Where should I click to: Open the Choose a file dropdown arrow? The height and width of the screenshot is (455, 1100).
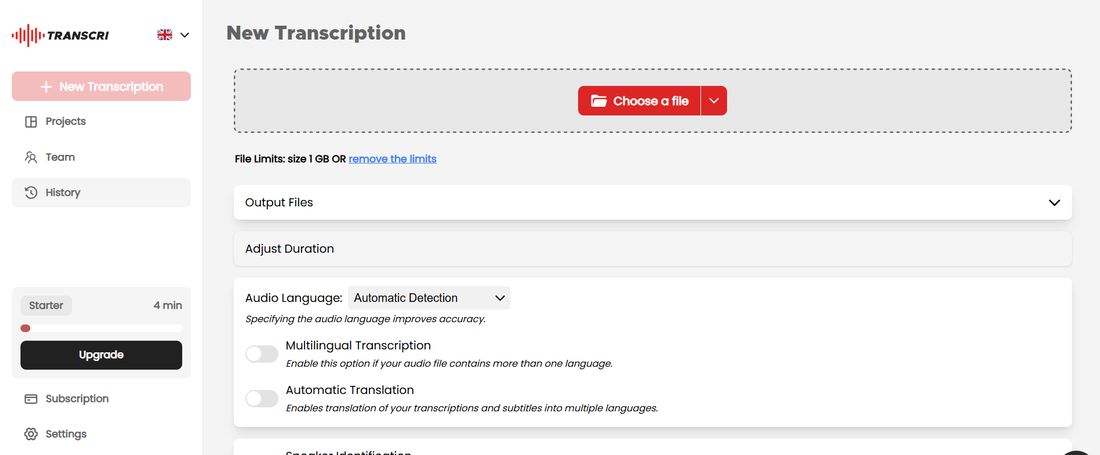pos(714,101)
